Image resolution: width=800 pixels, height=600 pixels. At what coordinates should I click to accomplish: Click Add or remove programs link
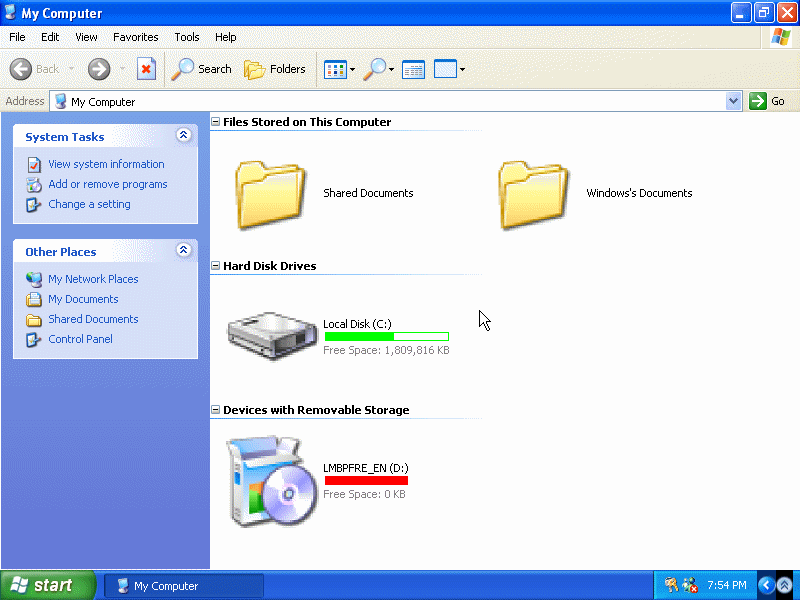108,184
